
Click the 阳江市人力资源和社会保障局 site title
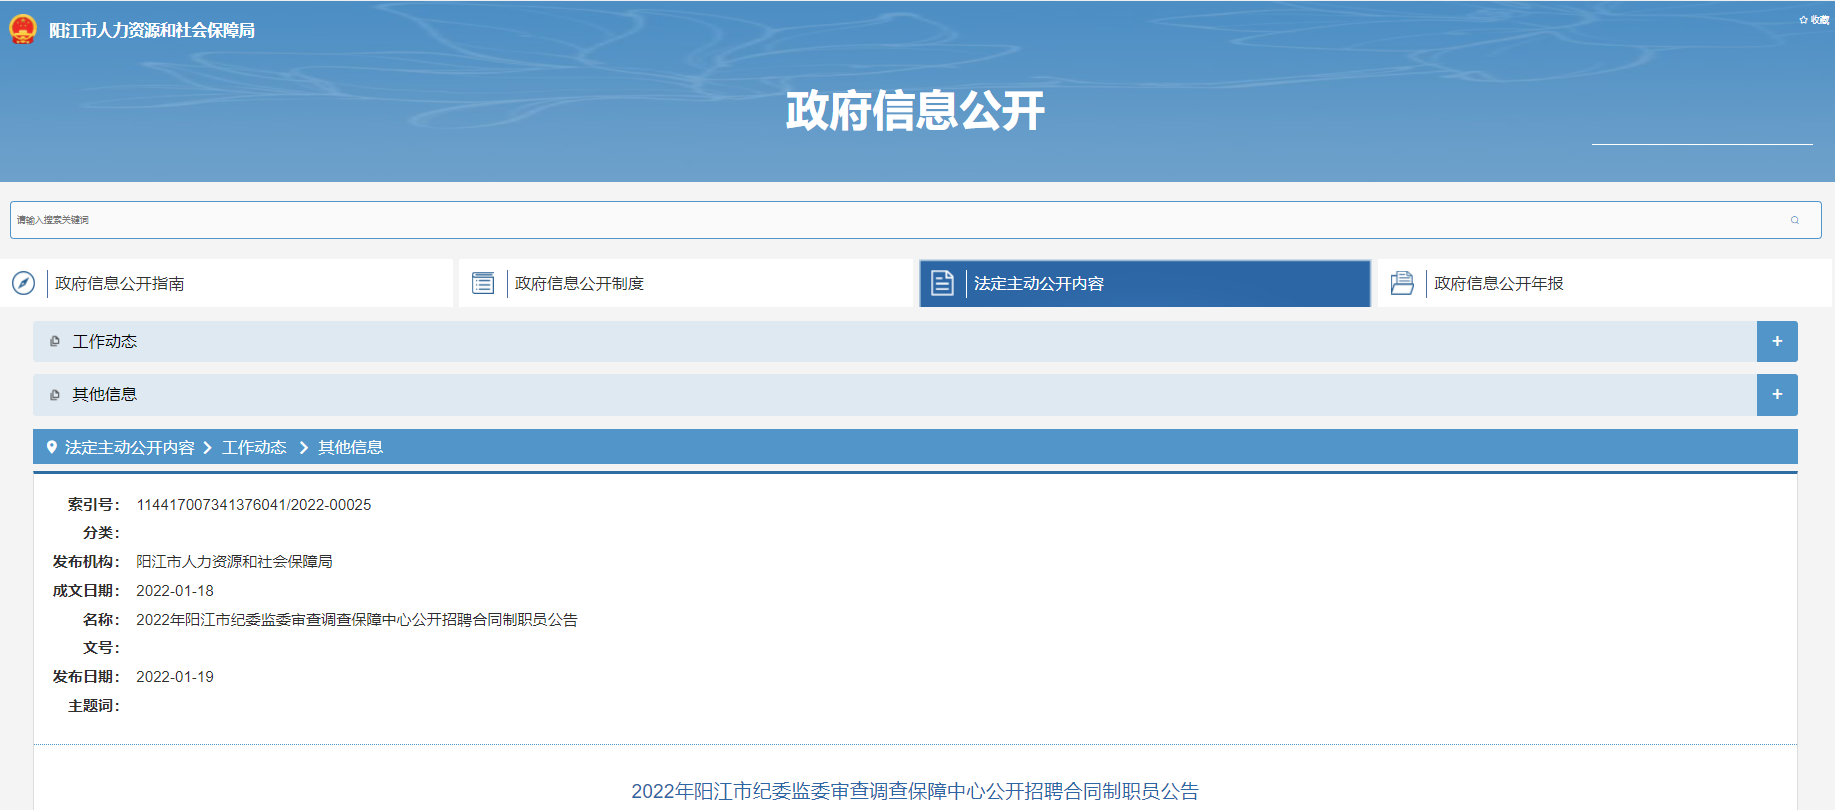(152, 30)
